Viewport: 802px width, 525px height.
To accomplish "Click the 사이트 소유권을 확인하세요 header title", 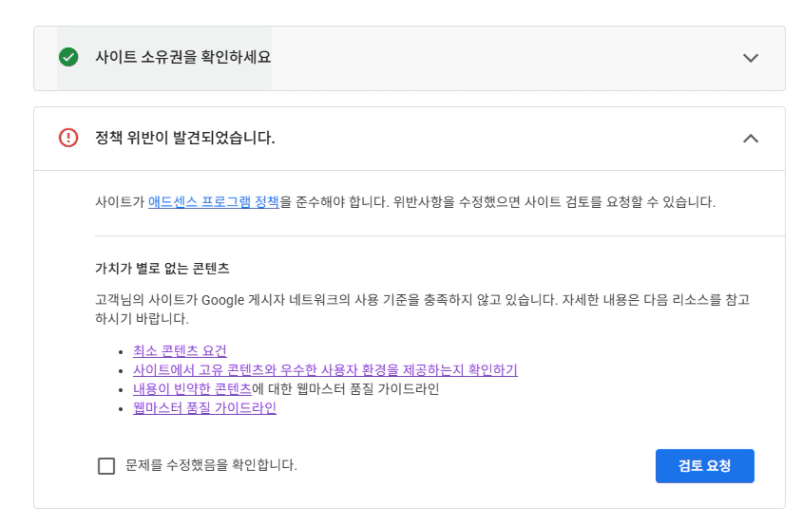I will [x=182, y=58].
